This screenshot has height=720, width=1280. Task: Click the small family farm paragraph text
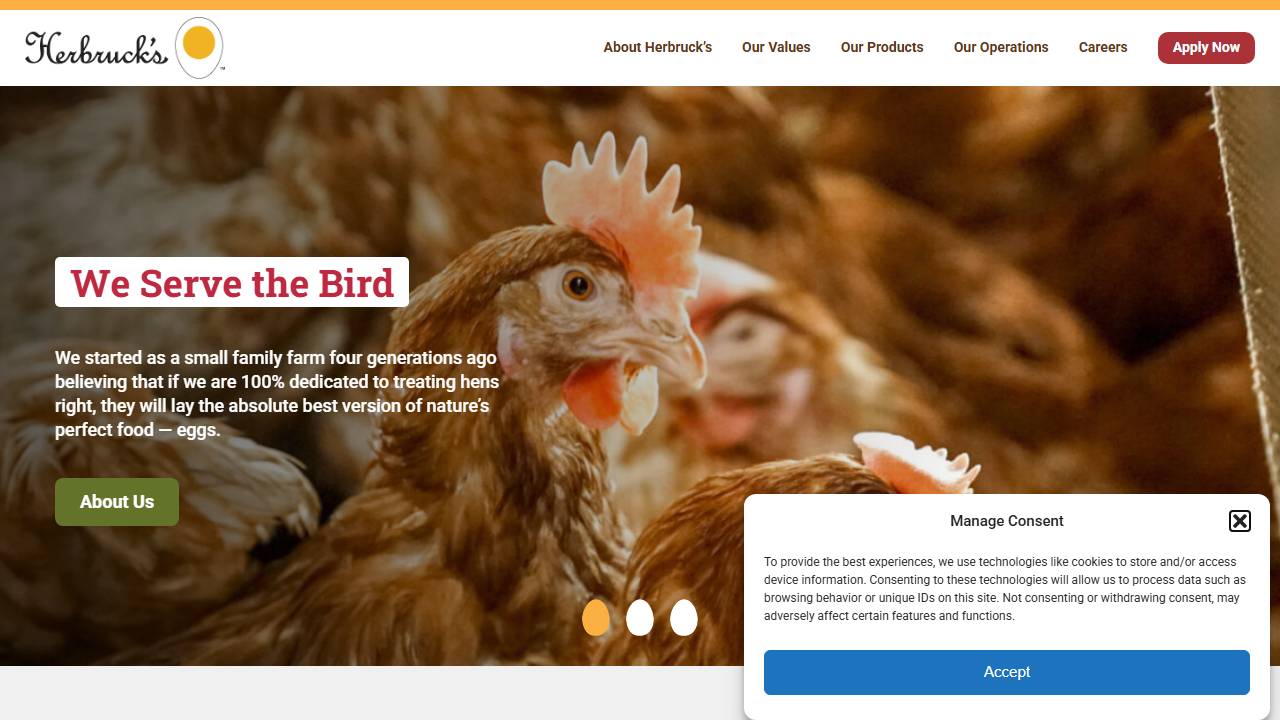coord(277,394)
